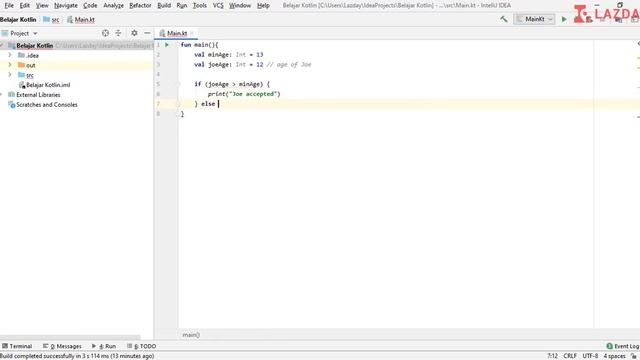
Task: Click the horizontal scrollbar of Project panel
Action: pyautogui.click(x=70, y=338)
